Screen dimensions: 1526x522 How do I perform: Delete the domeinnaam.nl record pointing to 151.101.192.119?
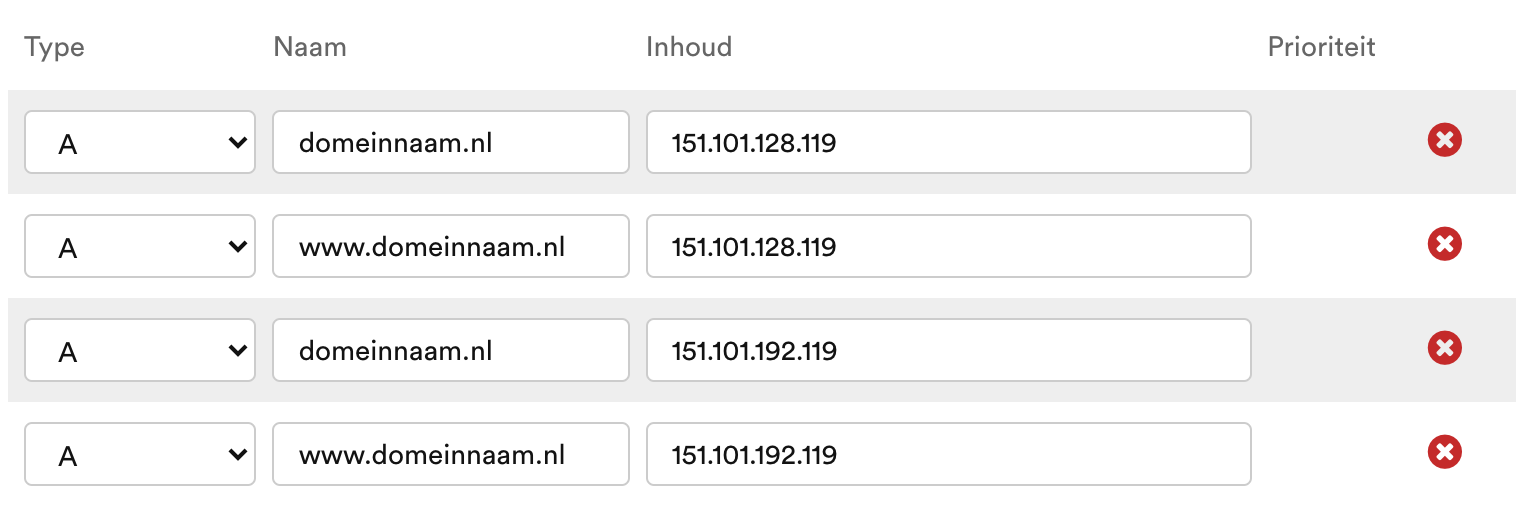tap(1444, 349)
